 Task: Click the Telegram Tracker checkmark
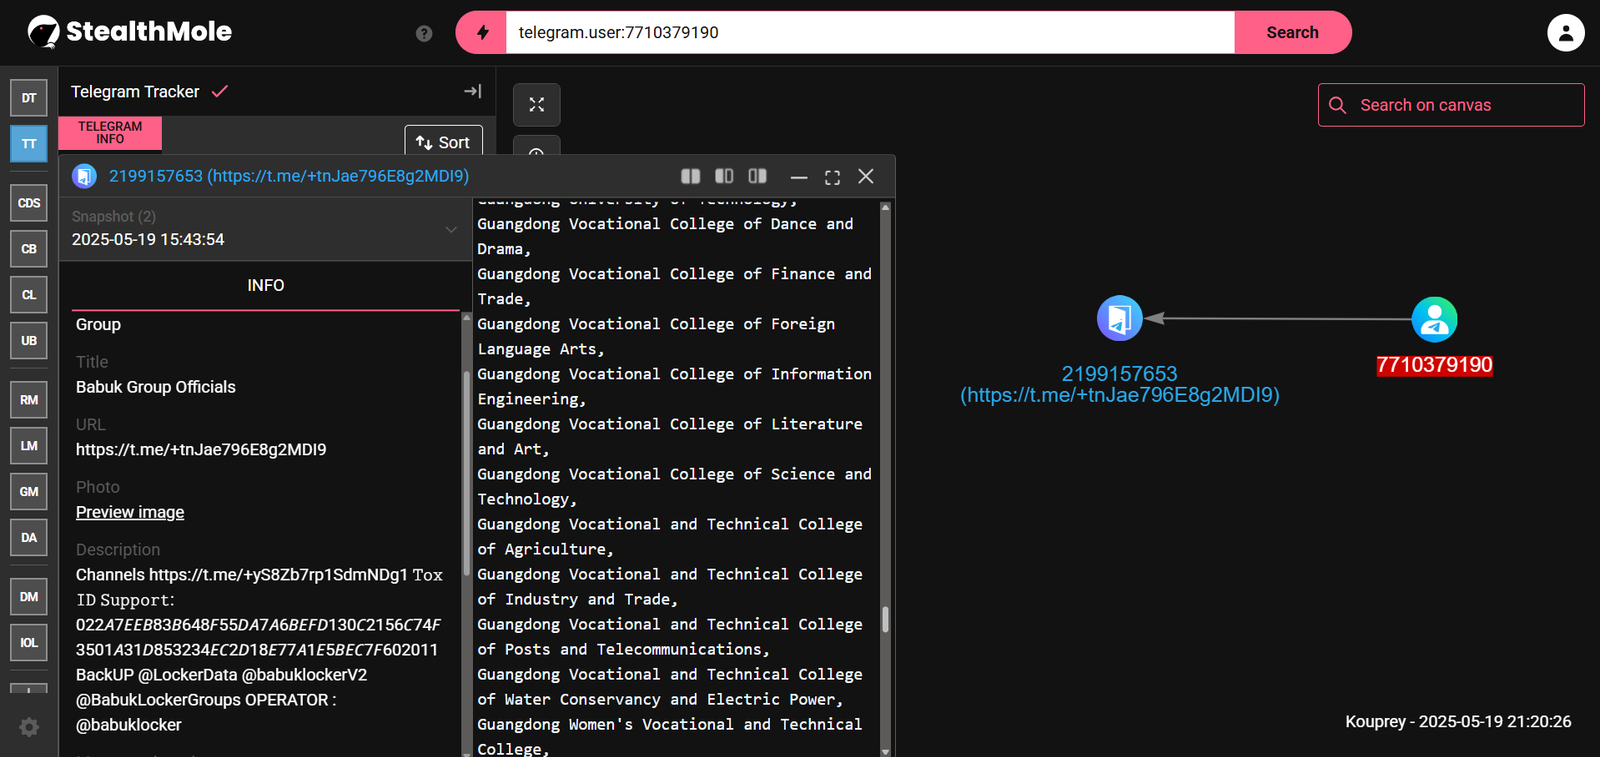pos(220,91)
